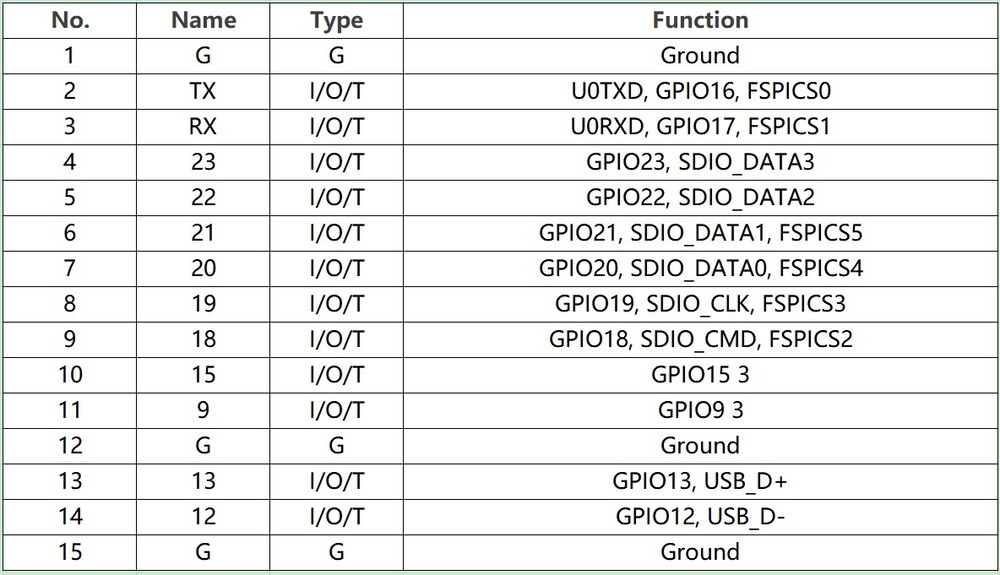1000x575 pixels.
Task: Select the "GPIO23, SDIO_DATA3" function cell
Action: [x=700, y=162]
